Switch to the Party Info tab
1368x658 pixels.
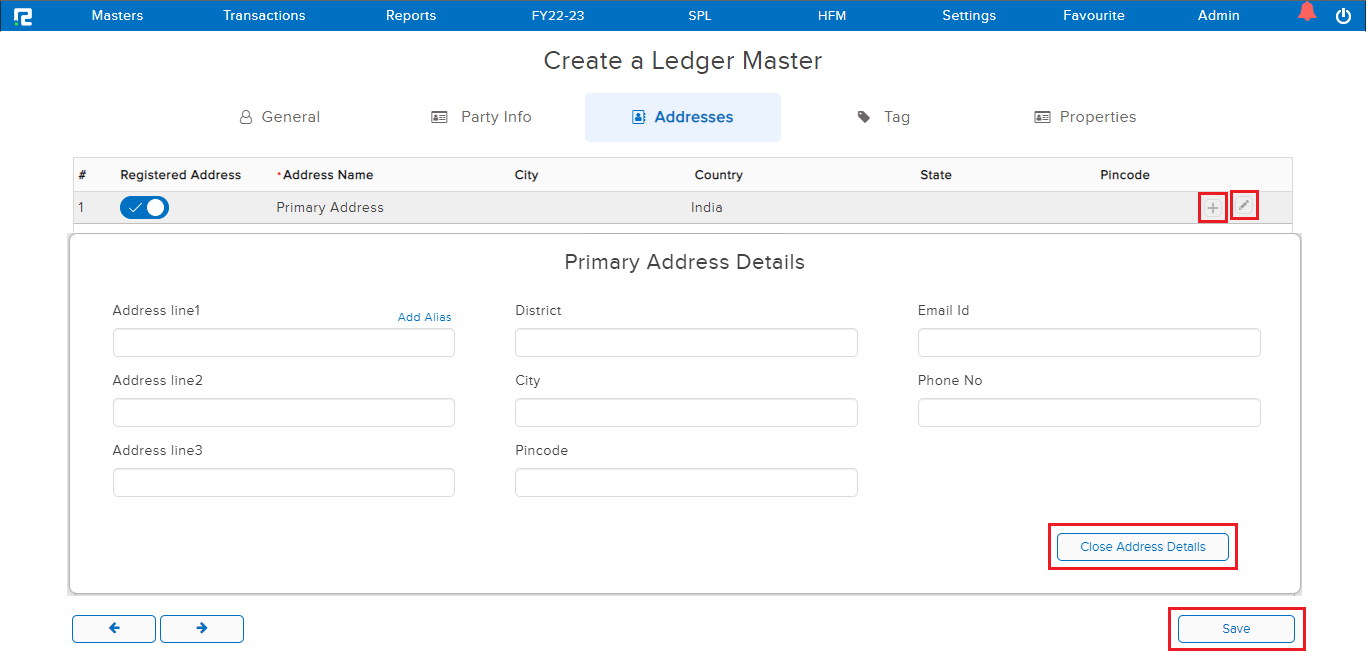coord(482,117)
